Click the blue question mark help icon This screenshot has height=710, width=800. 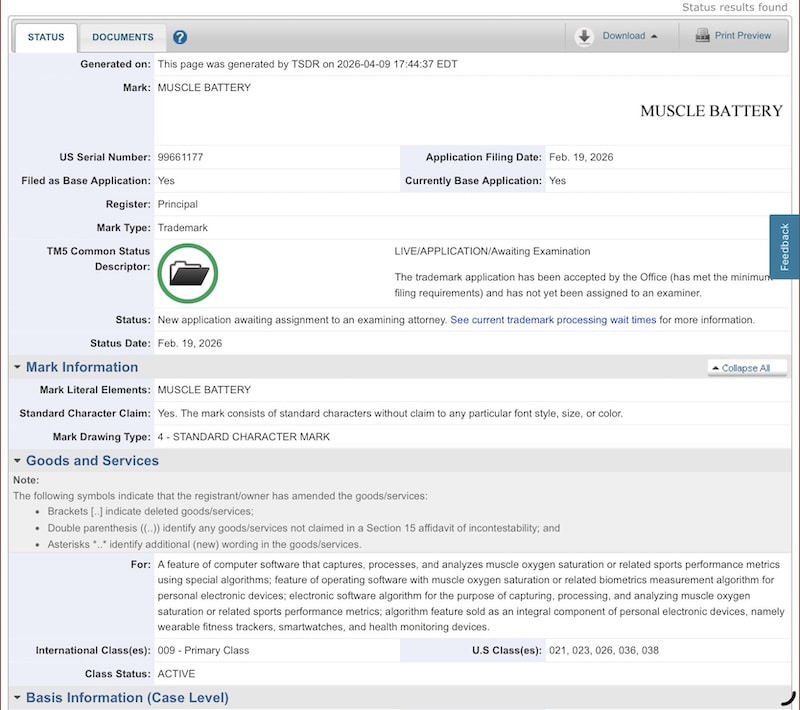coord(180,38)
